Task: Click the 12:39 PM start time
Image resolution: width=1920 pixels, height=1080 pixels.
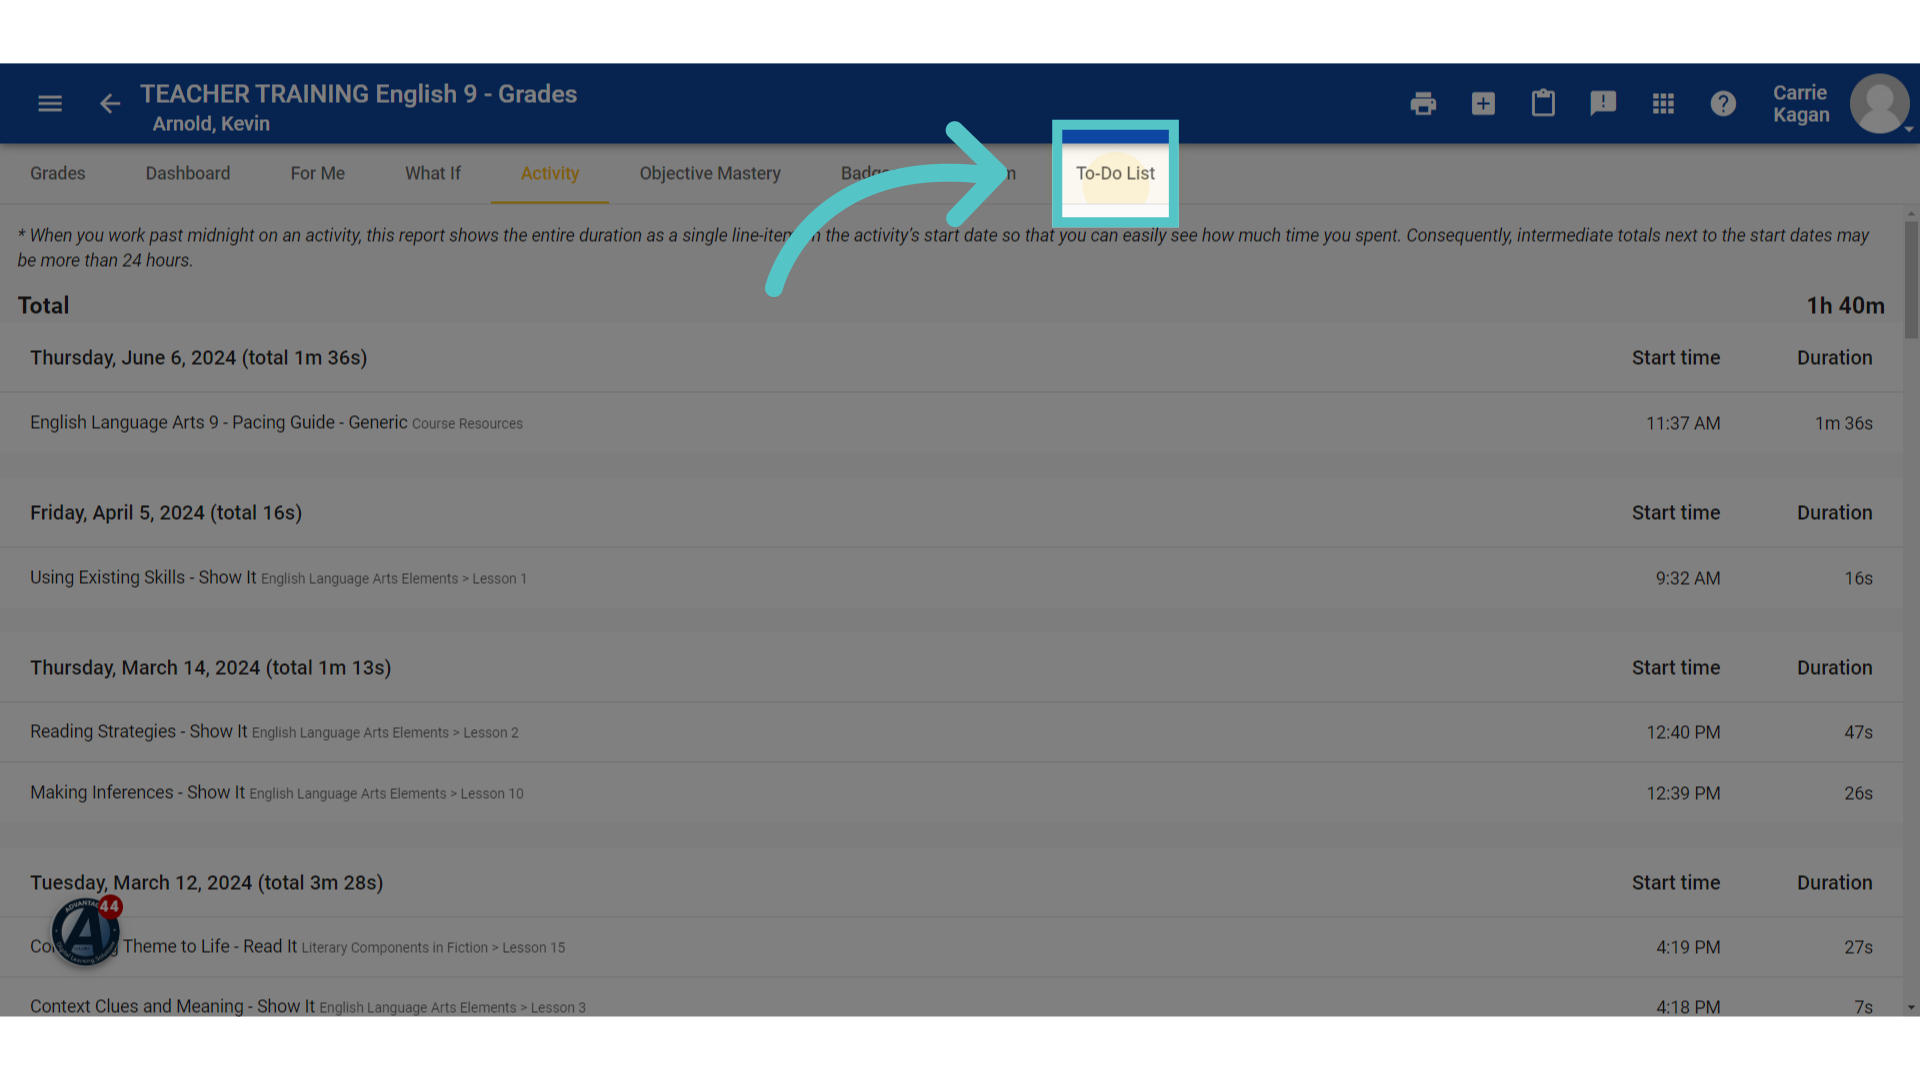Action: coord(1683,793)
